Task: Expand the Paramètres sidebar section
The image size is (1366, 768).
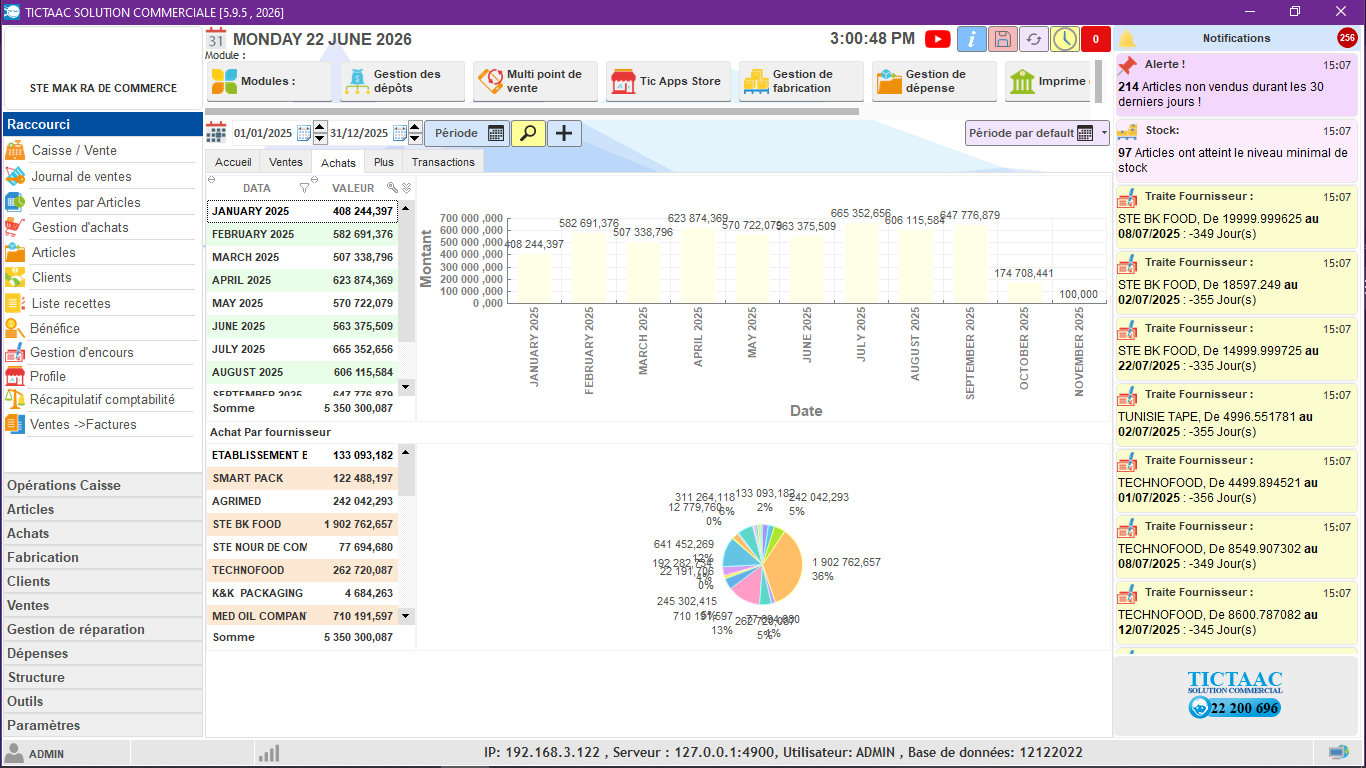Action: 103,725
